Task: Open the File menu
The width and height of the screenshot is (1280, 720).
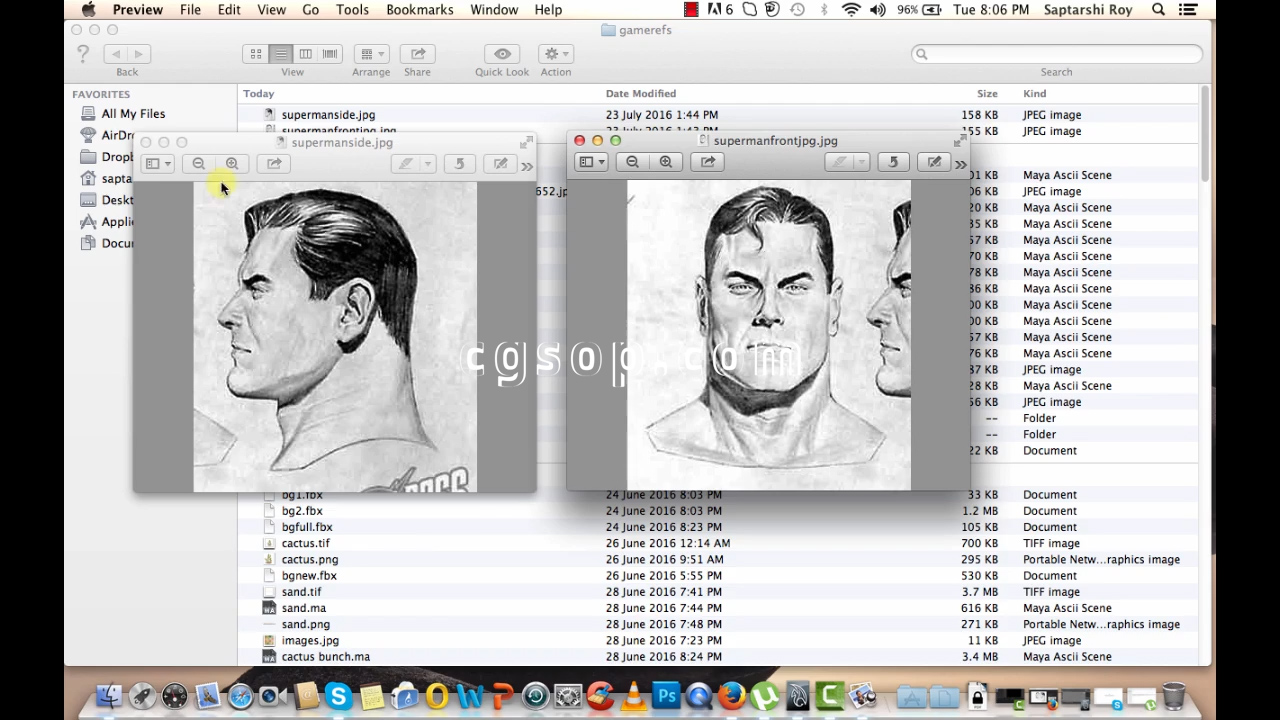Action: coord(190,10)
